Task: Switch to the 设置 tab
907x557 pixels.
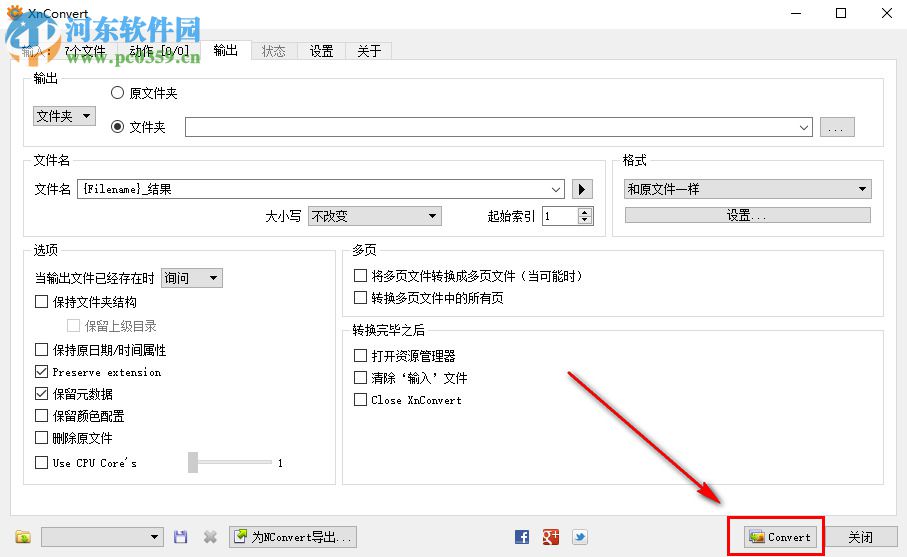Action: click(322, 51)
